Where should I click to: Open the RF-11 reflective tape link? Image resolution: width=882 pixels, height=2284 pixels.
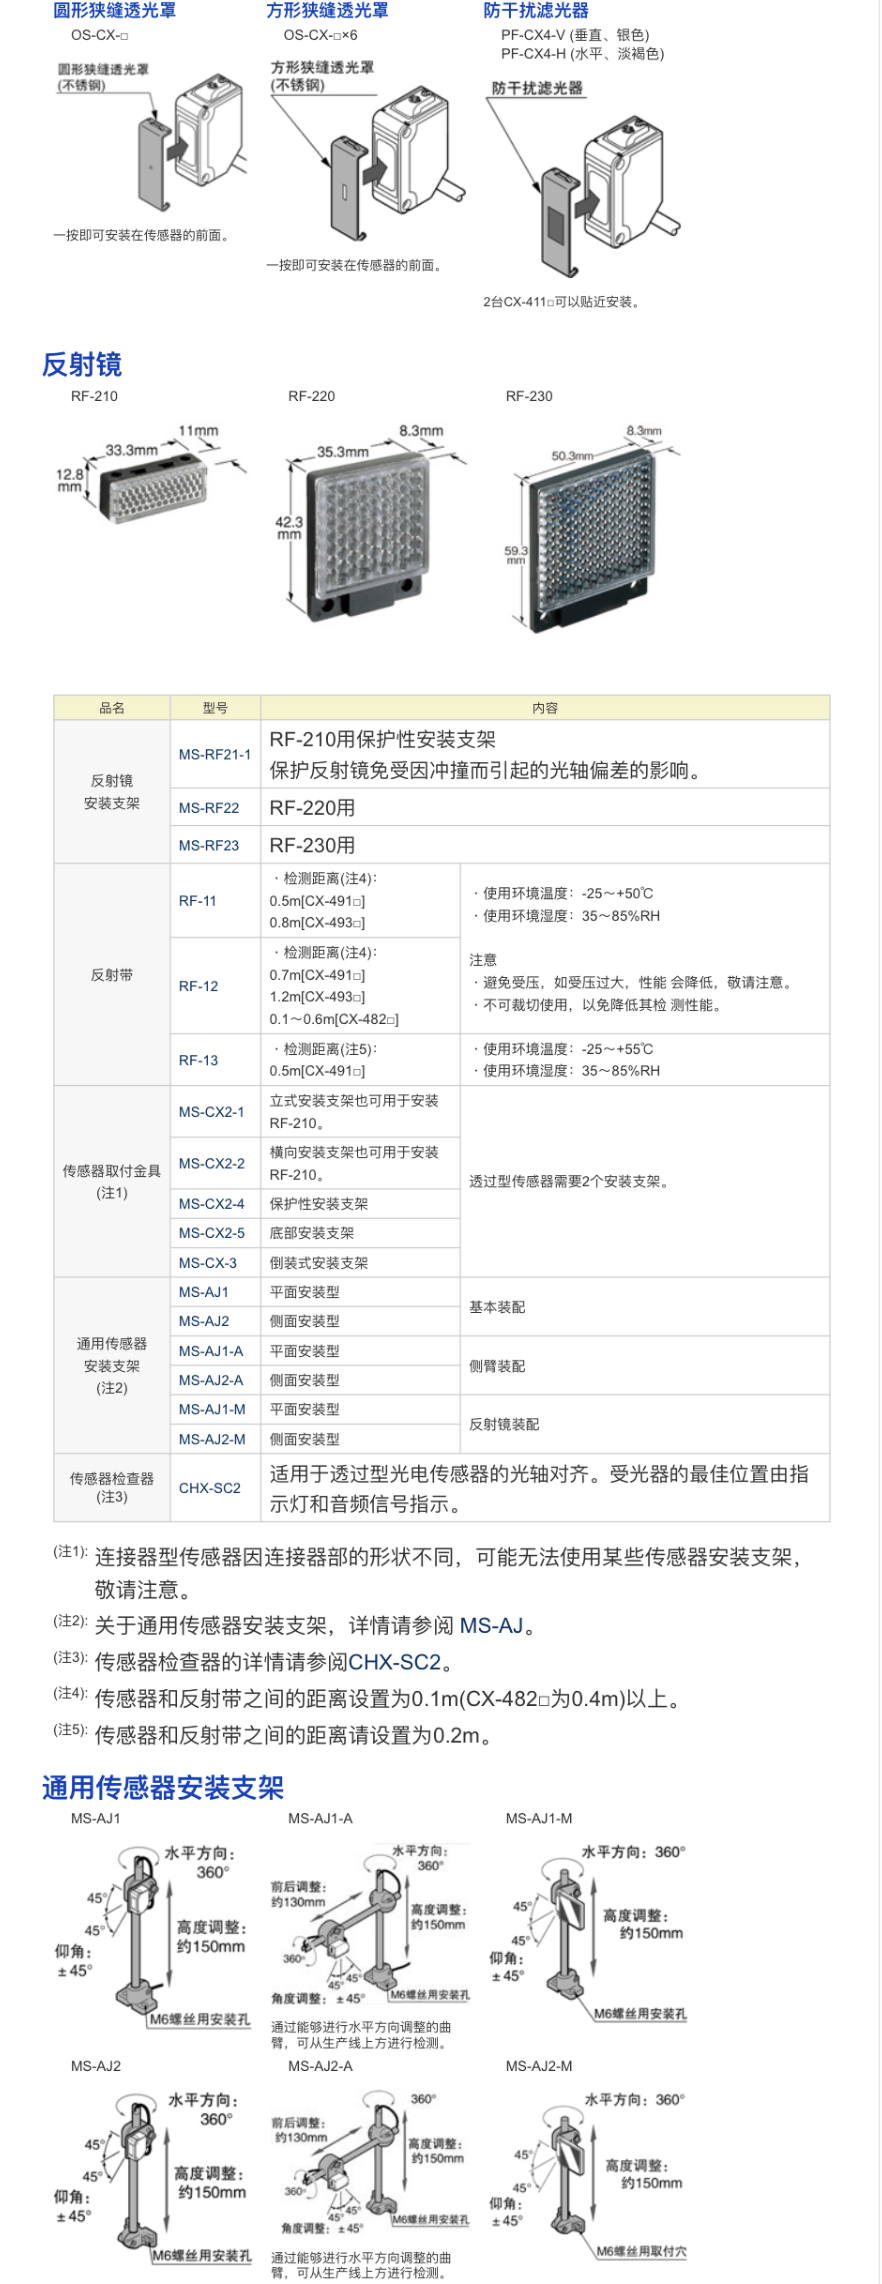tap(198, 901)
